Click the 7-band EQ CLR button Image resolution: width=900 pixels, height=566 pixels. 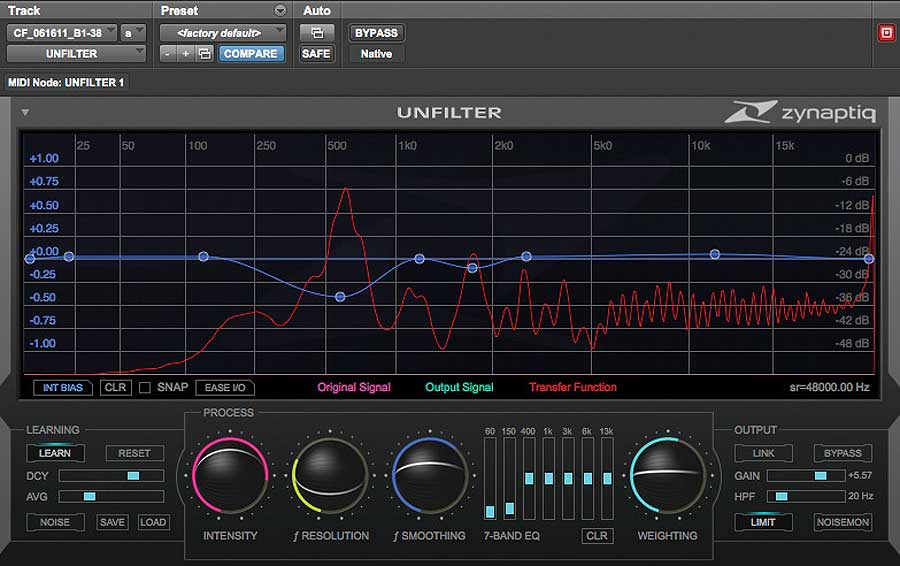pyautogui.click(x=597, y=536)
